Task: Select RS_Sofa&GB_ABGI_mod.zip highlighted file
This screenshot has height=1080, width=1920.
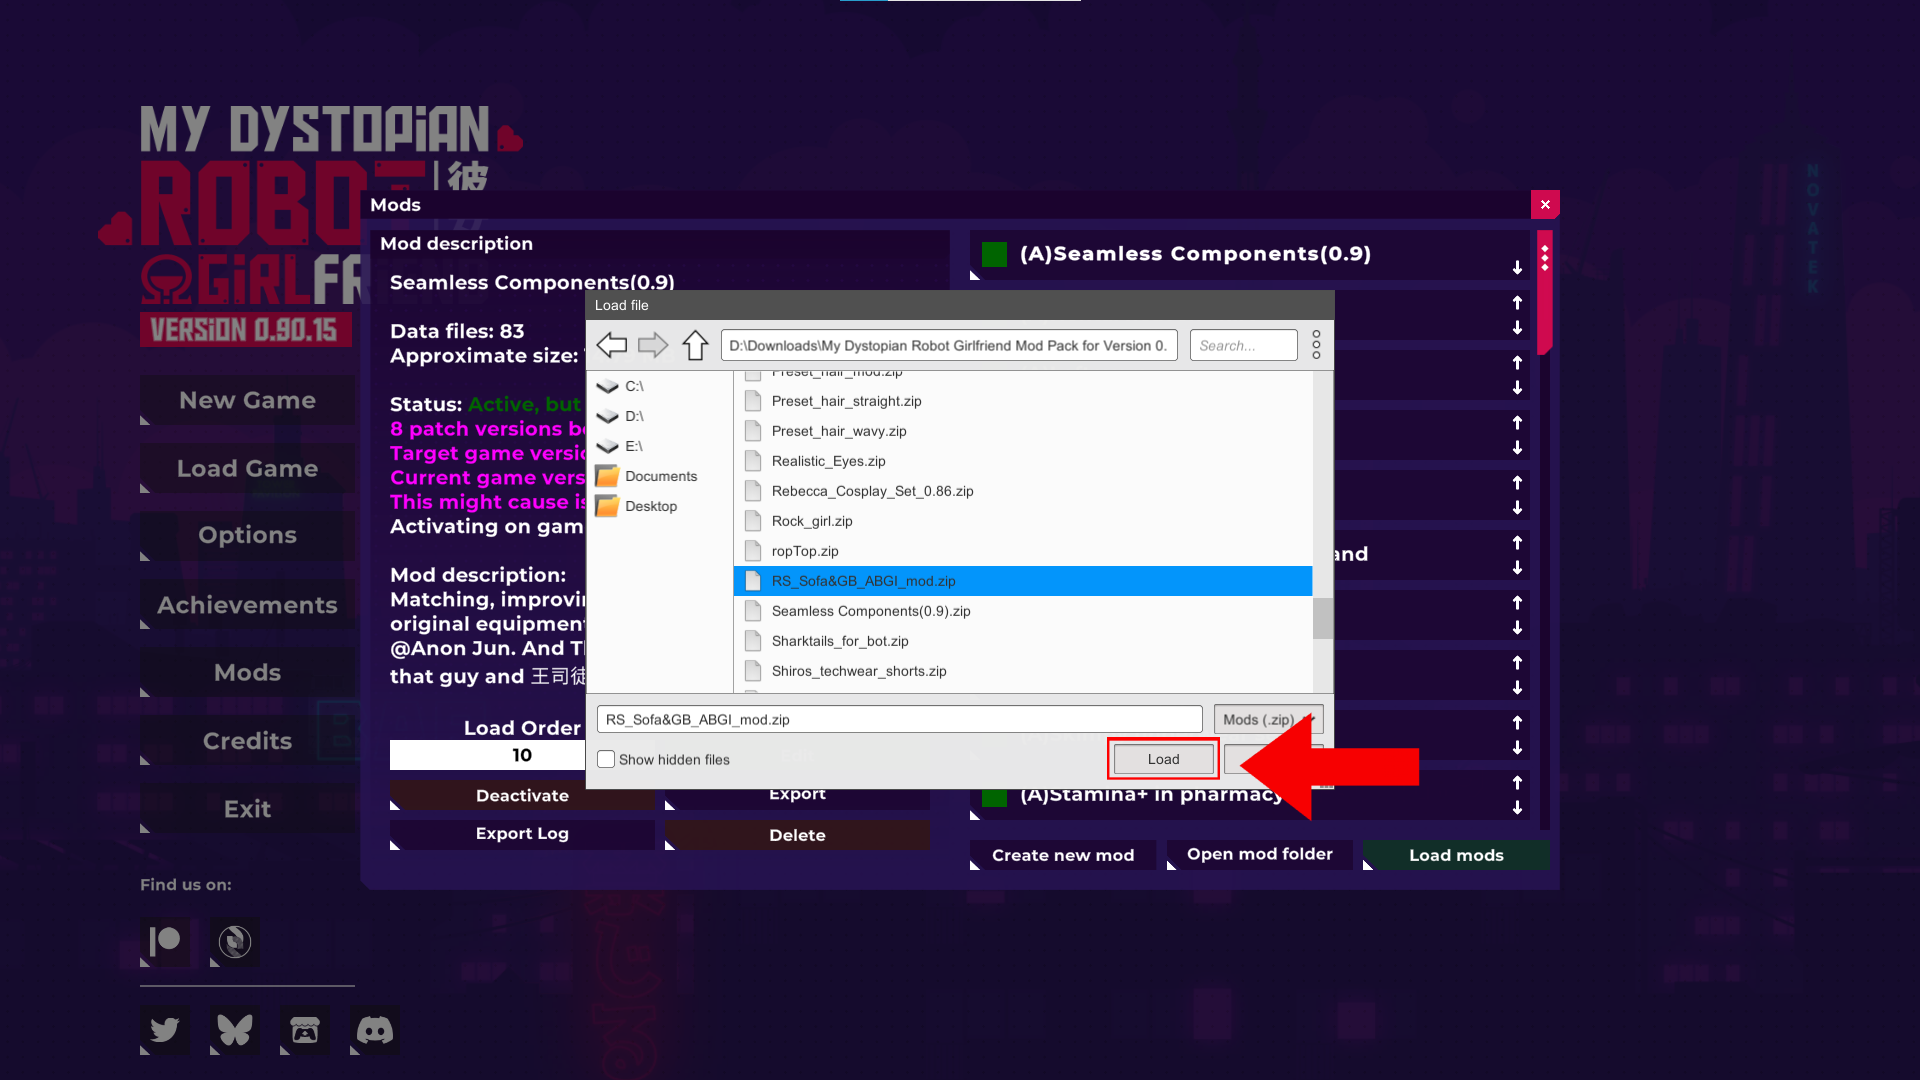Action: click(x=1023, y=581)
